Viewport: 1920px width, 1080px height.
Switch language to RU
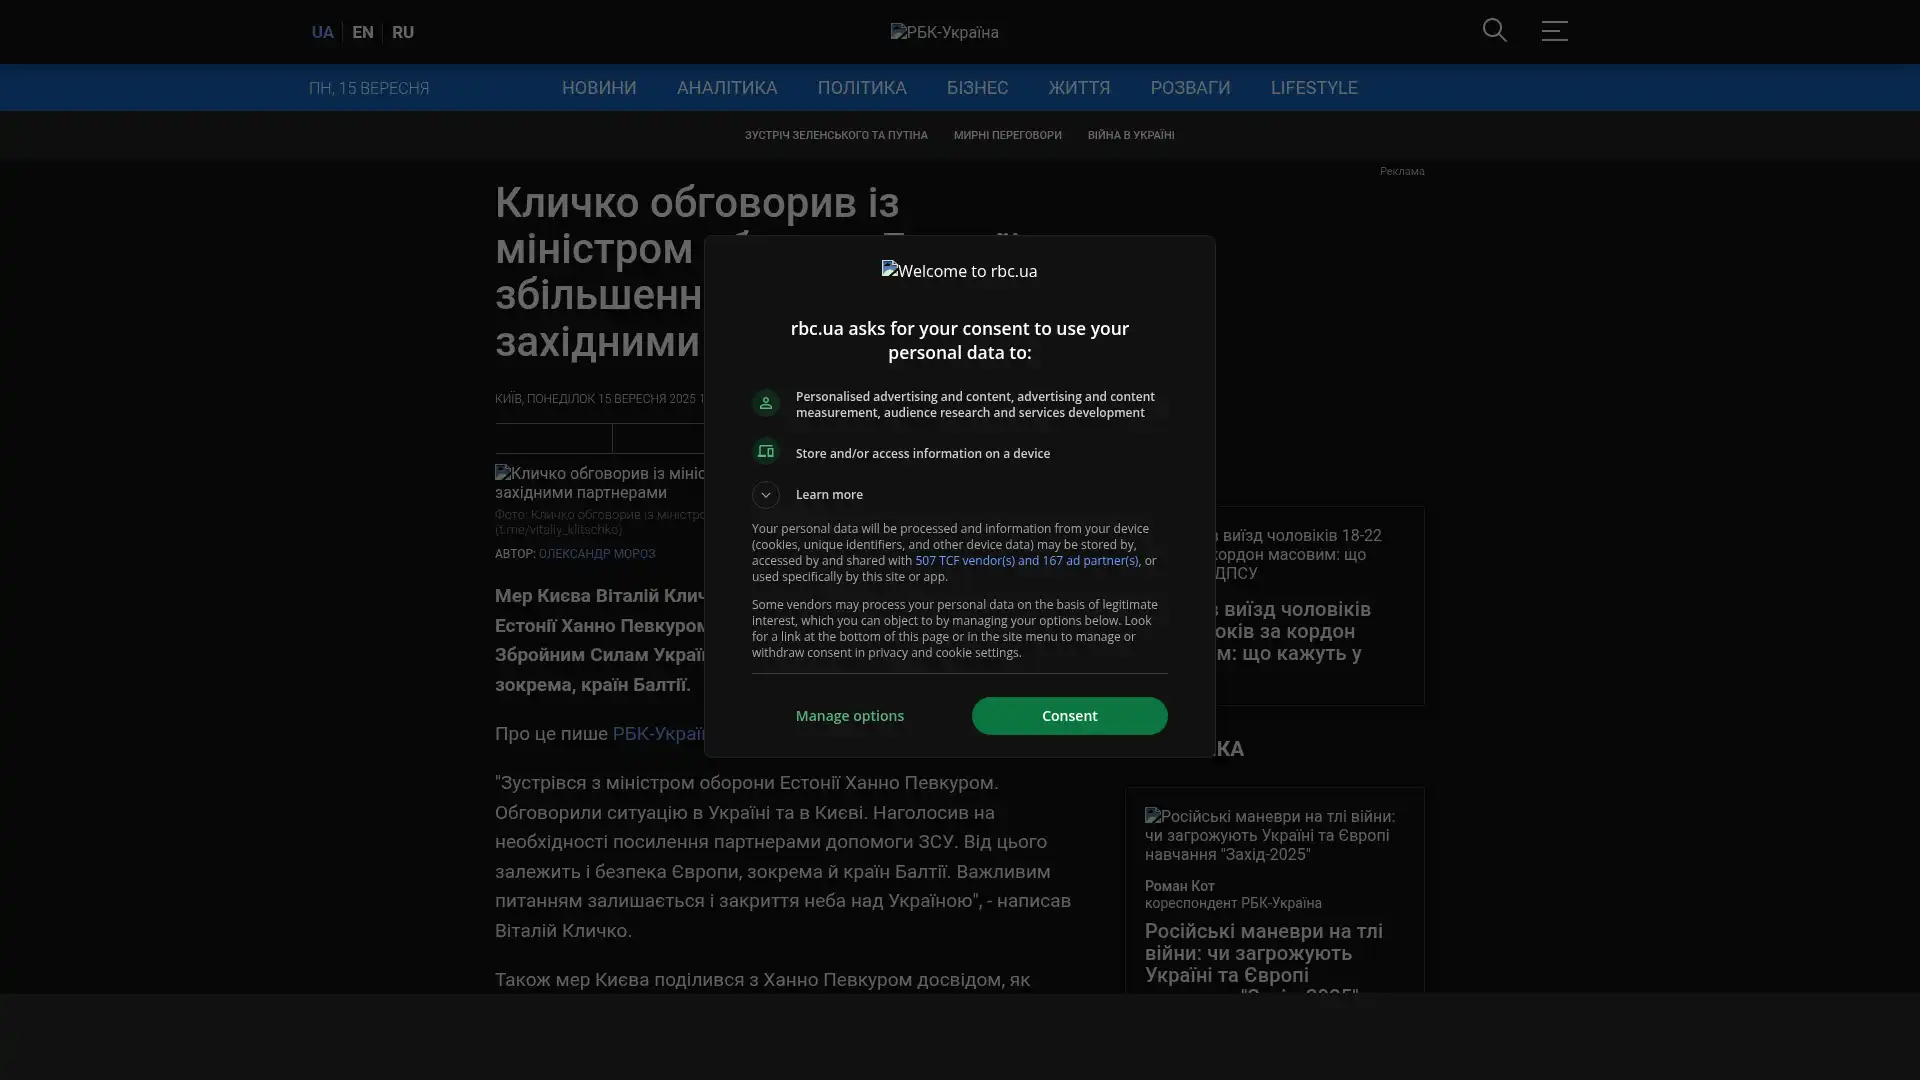[403, 32]
